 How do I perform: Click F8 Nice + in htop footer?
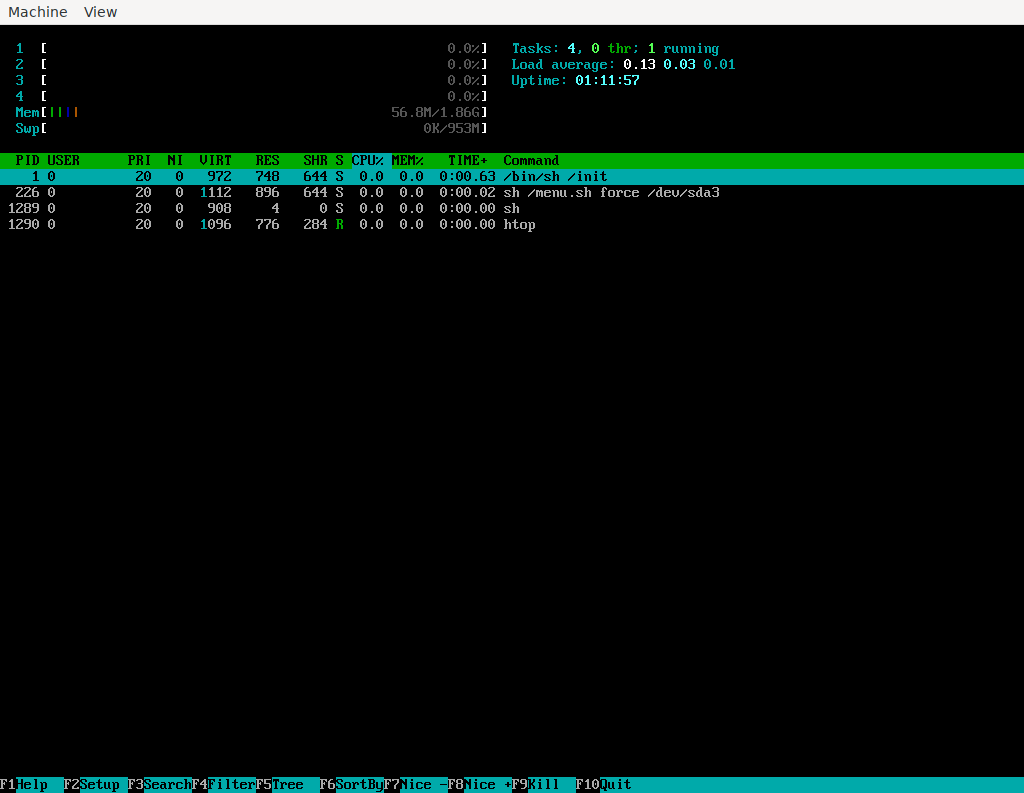tap(479, 785)
